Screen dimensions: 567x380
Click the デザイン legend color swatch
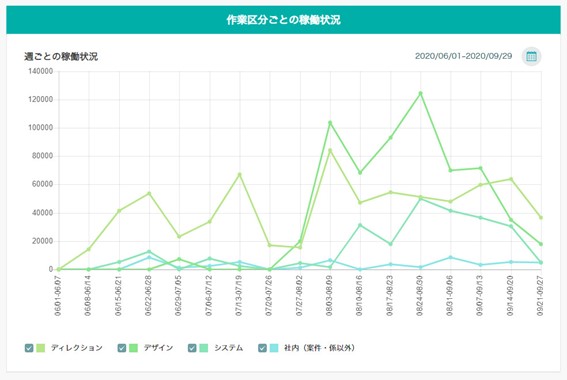[133, 348]
